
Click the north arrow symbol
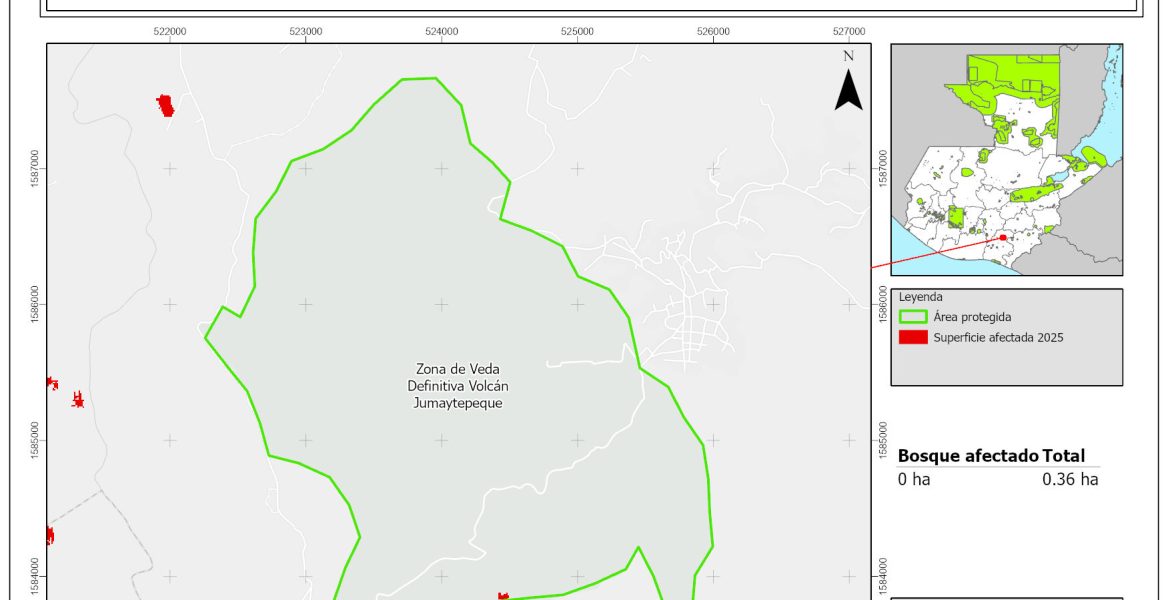point(849,90)
